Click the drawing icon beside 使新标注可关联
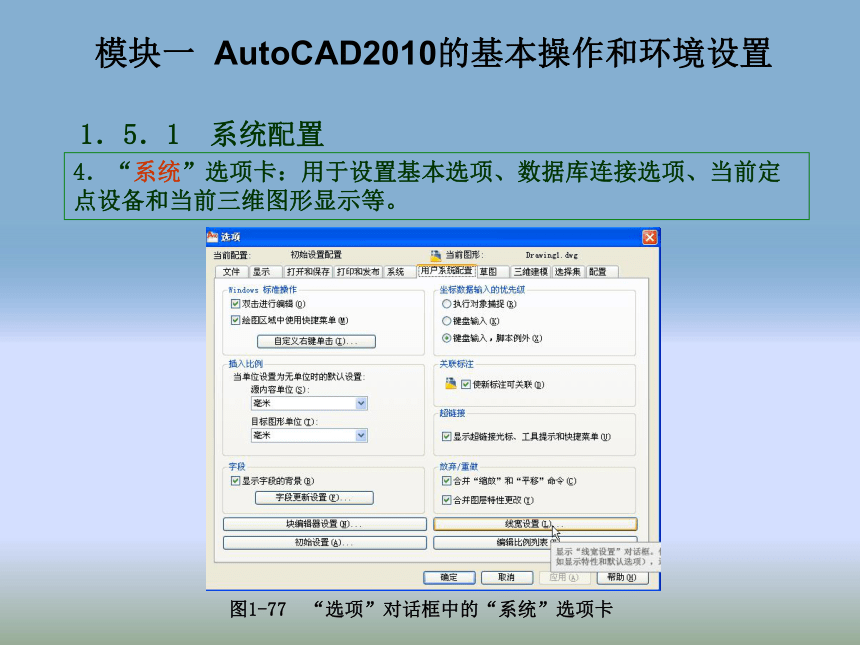This screenshot has width=860, height=645. click(451, 383)
